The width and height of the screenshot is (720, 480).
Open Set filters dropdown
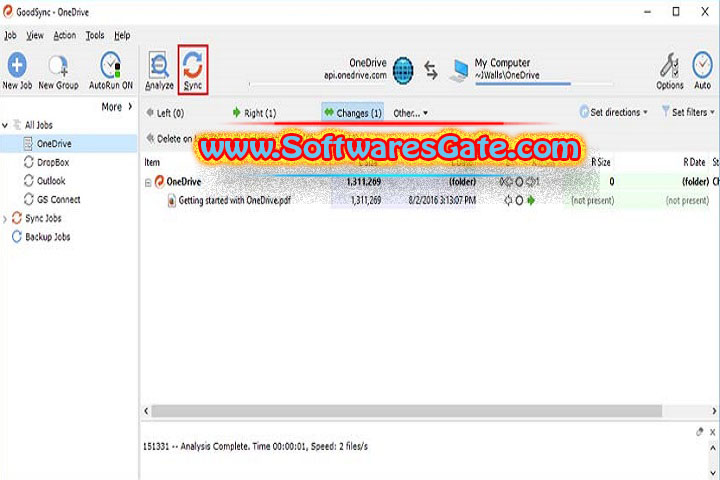tap(689, 112)
